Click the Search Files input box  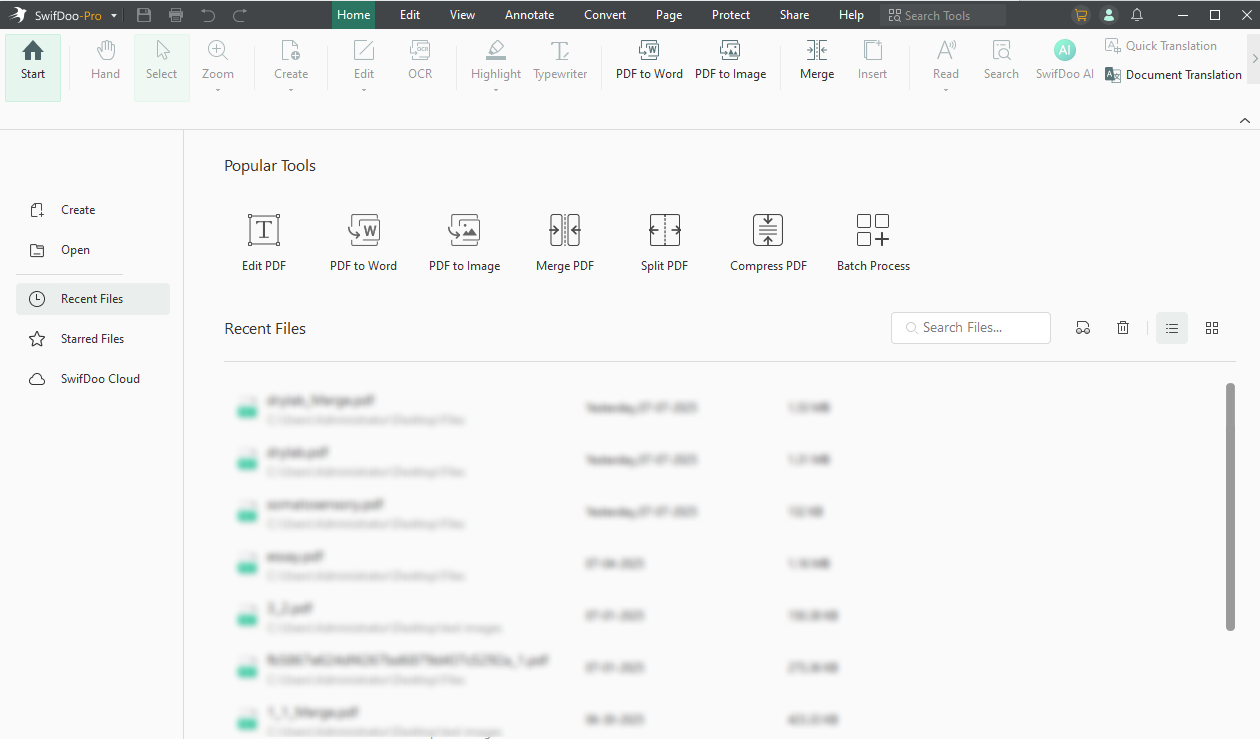[x=971, y=328]
